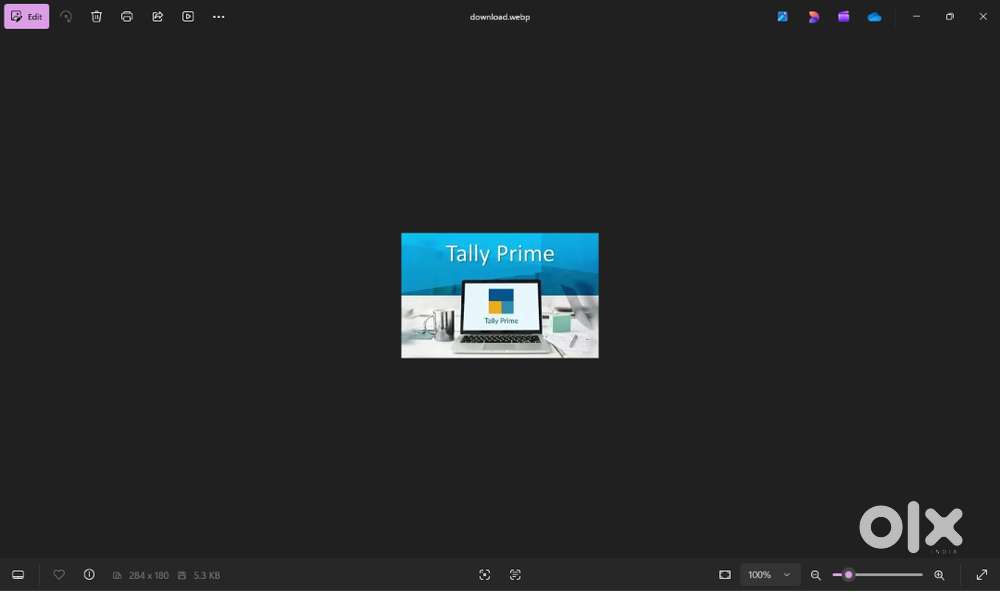The image size is (1000, 592).
Task: Open the 100% zoom level dropdown
Action: tap(770, 575)
